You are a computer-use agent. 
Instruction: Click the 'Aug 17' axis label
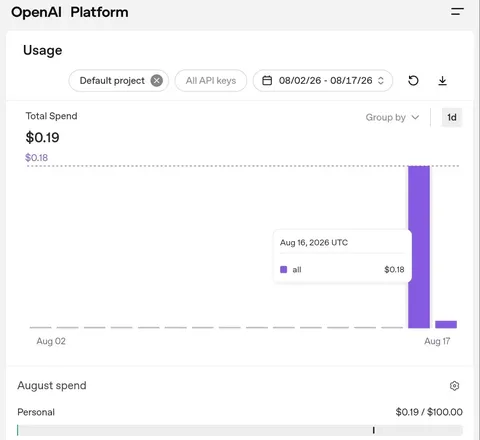tap(437, 341)
